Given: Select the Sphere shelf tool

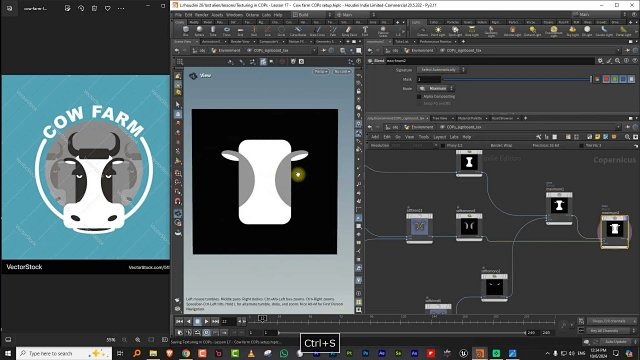Looking at the screenshot, I should pos(199,31).
